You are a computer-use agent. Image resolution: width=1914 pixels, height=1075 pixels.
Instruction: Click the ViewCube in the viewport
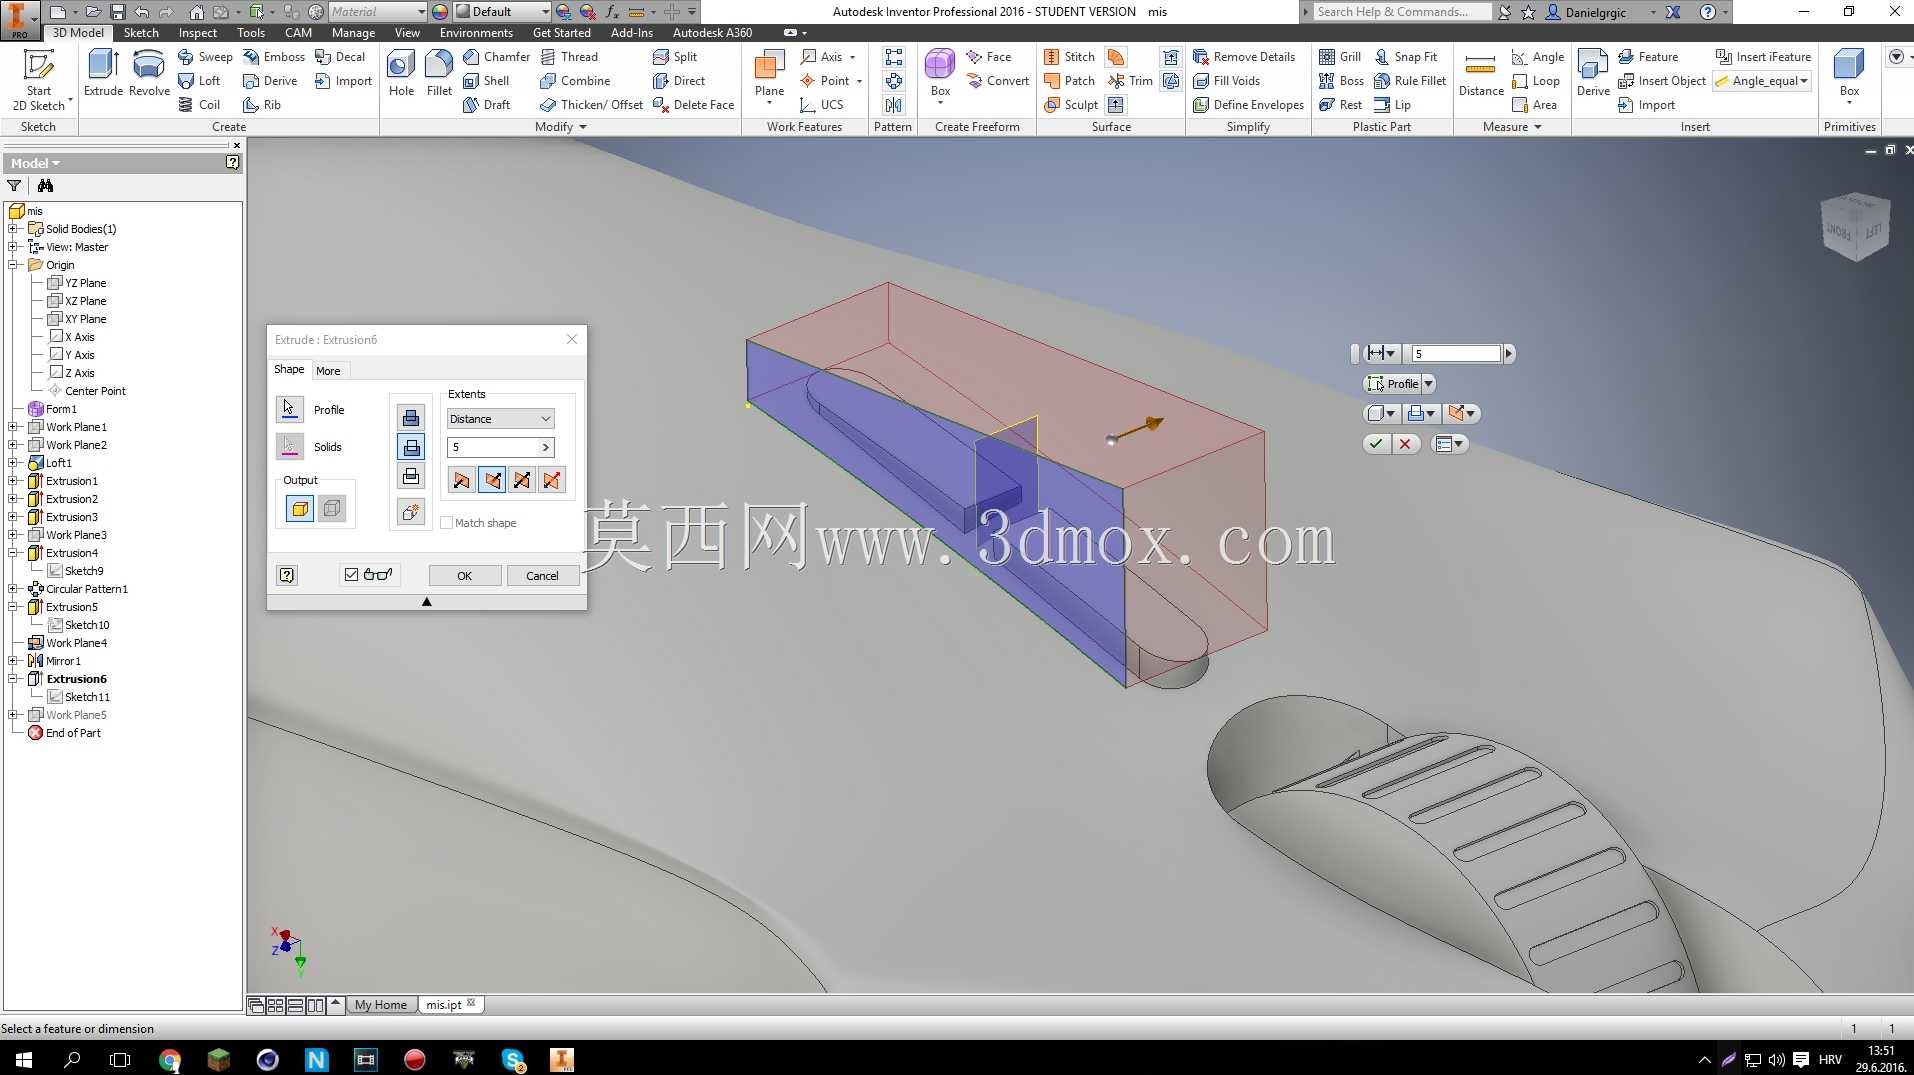(x=1855, y=226)
